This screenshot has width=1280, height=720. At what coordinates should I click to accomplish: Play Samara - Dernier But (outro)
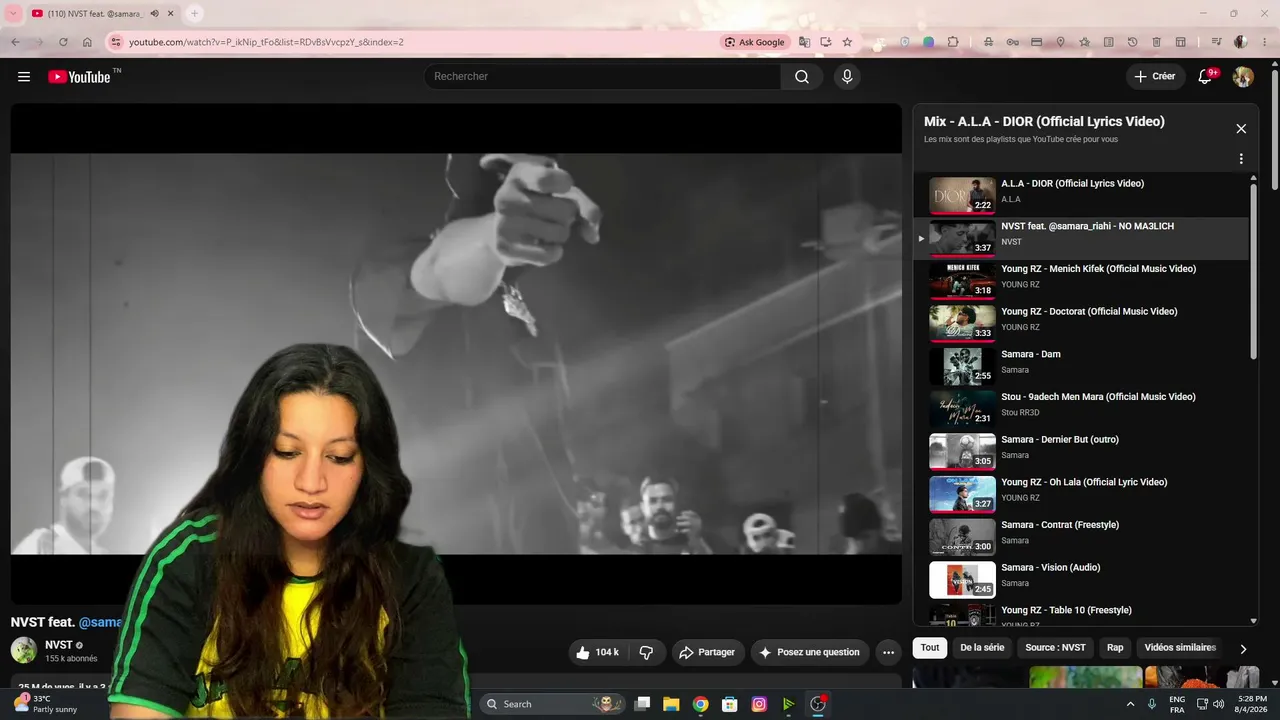[1081, 452]
